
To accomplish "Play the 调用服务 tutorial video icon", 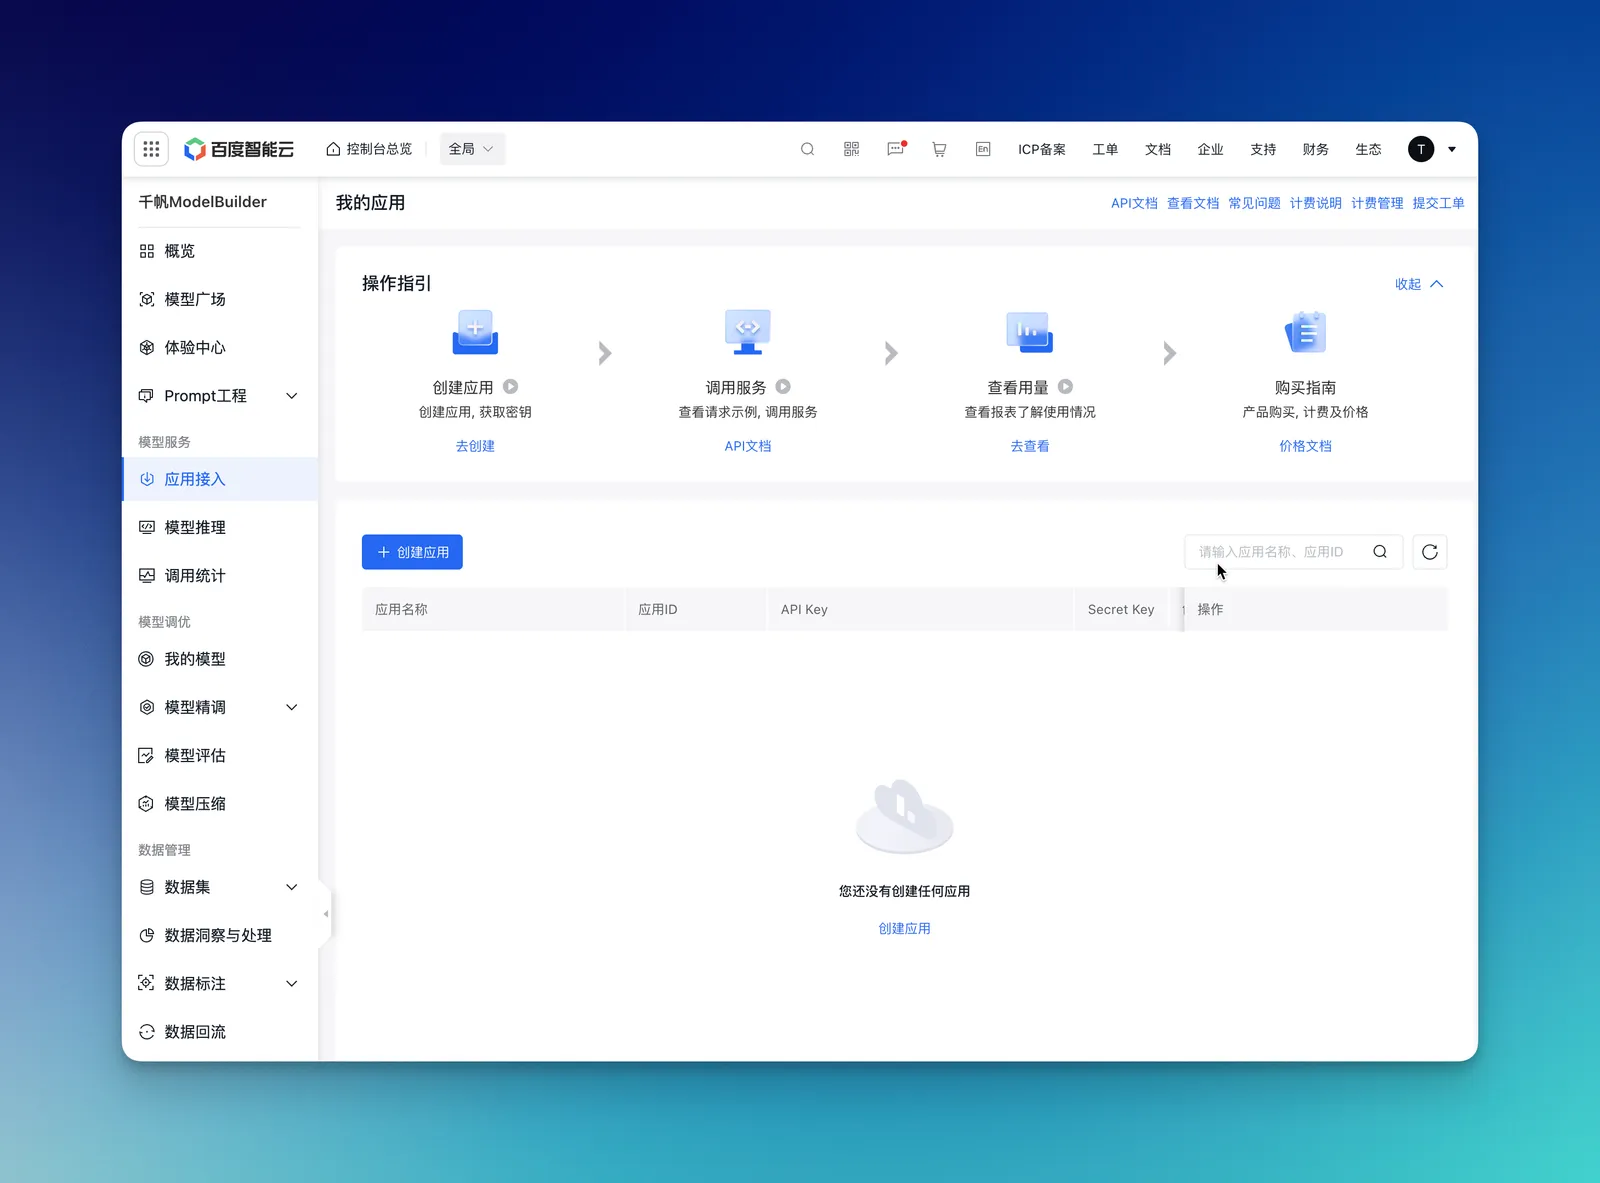I will point(783,386).
